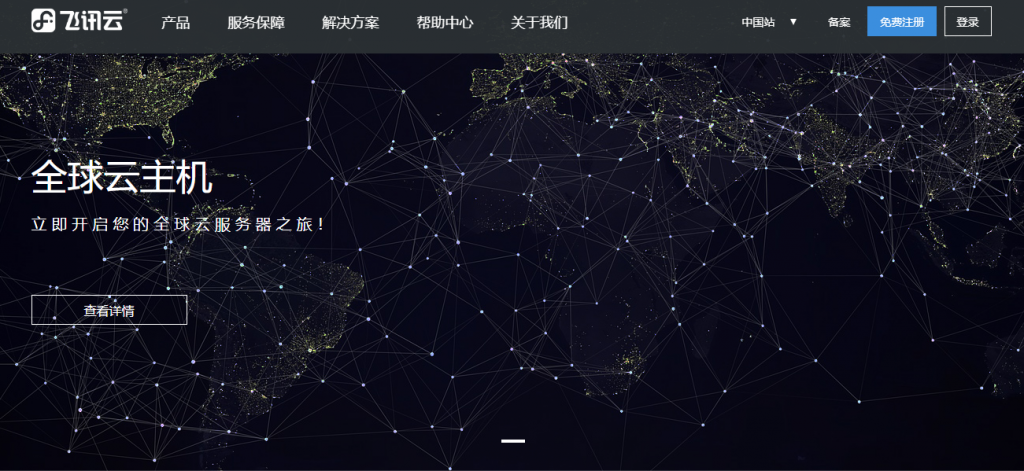Select the white carousel slide indicator
1024x471 pixels.
512,440
